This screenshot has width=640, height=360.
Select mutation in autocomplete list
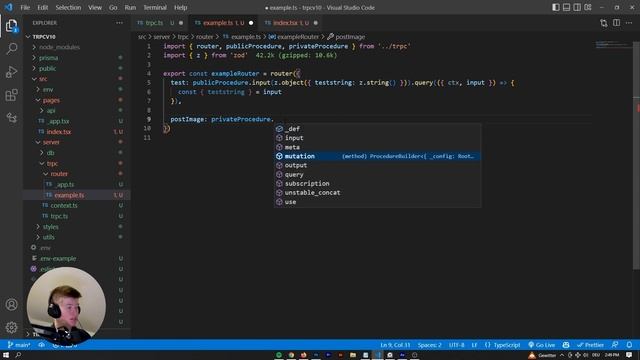[377, 156]
